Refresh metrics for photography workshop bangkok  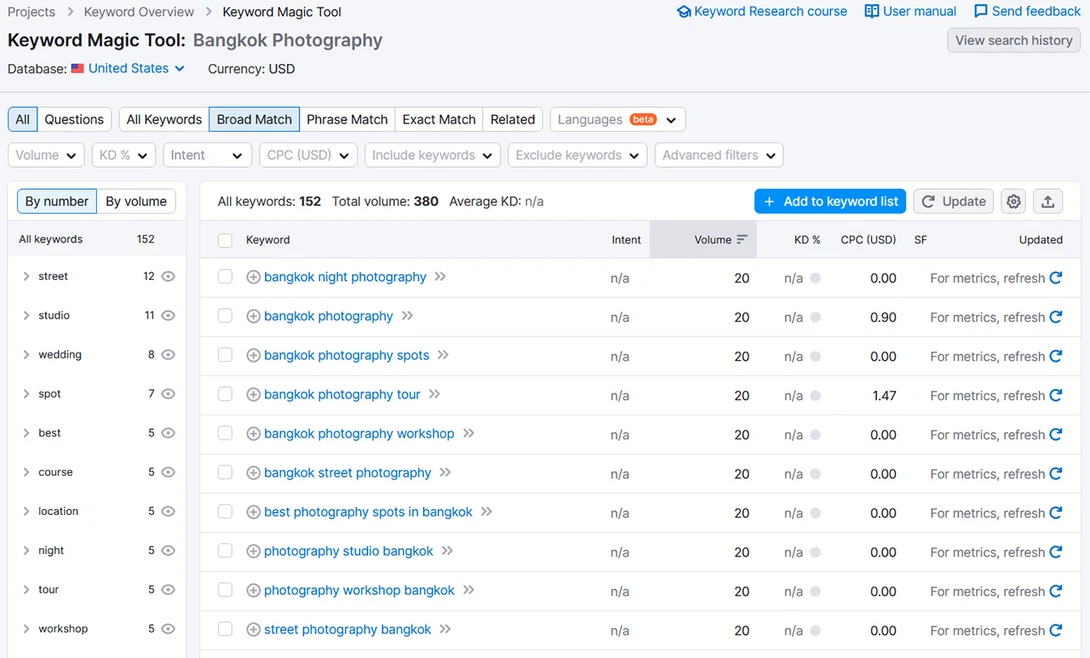click(1056, 591)
